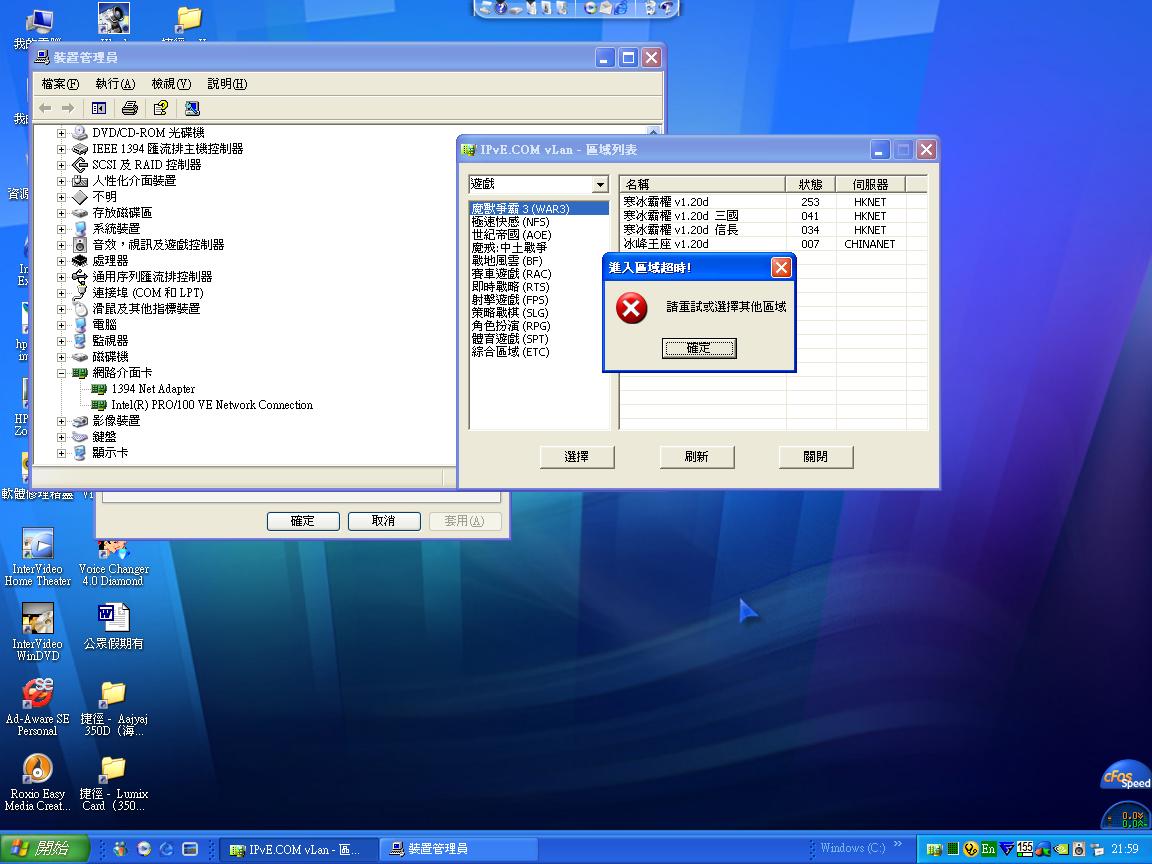Open the 執行(A) menu in Device Manager
This screenshot has height=864, width=1152.
point(115,84)
